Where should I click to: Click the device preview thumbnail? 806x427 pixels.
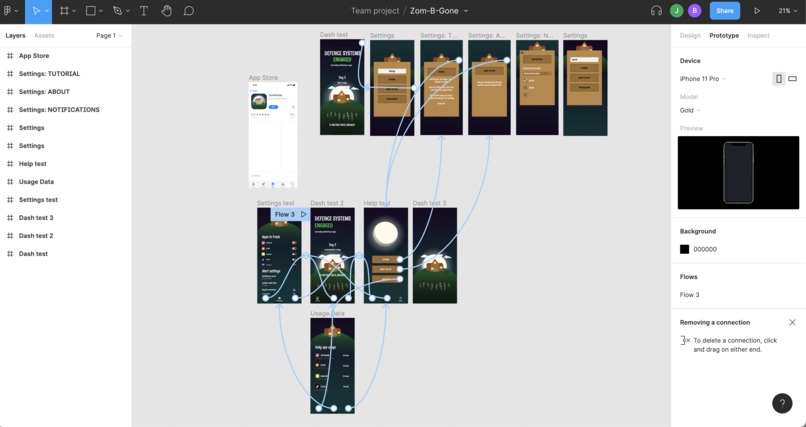(x=738, y=173)
